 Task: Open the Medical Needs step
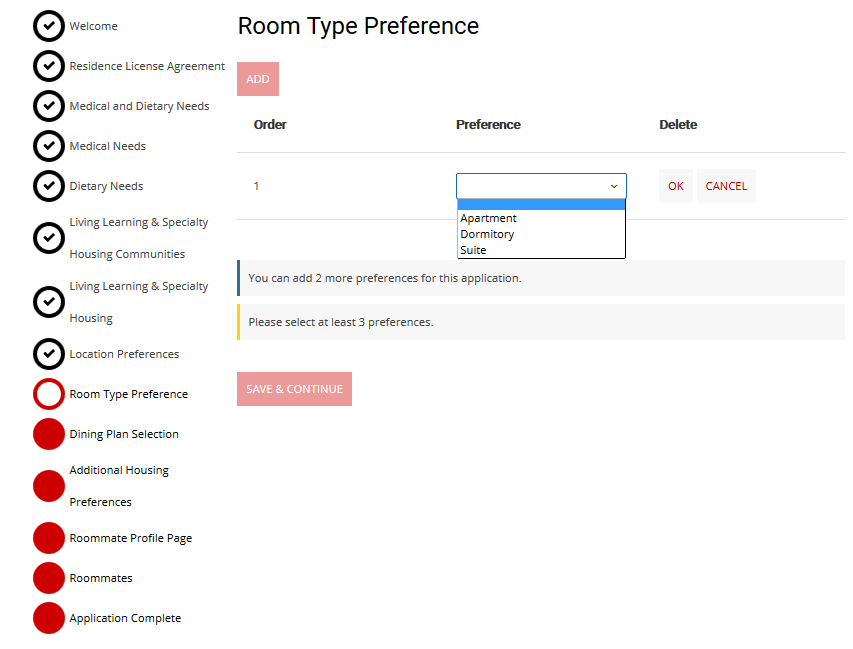click(x=107, y=146)
